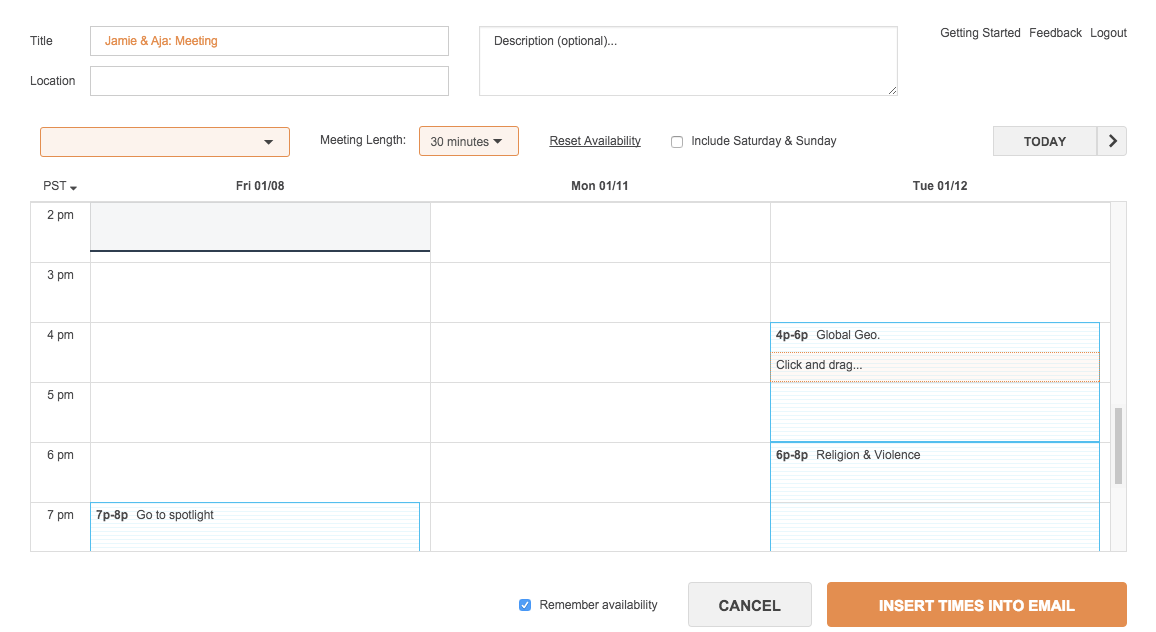Click the calendar's vertical scrollbar thumb
The image size is (1156, 632).
click(x=1118, y=445)
